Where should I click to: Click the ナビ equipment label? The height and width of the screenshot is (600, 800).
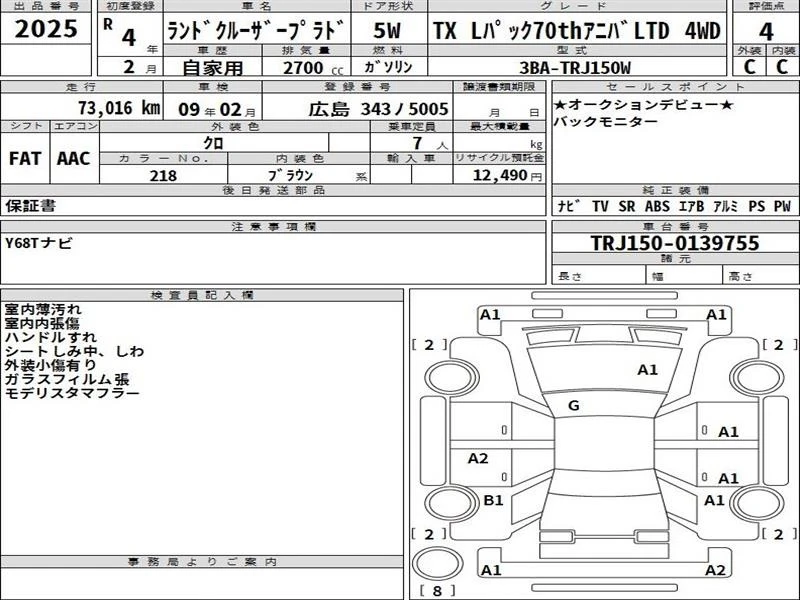pos(568,206)
